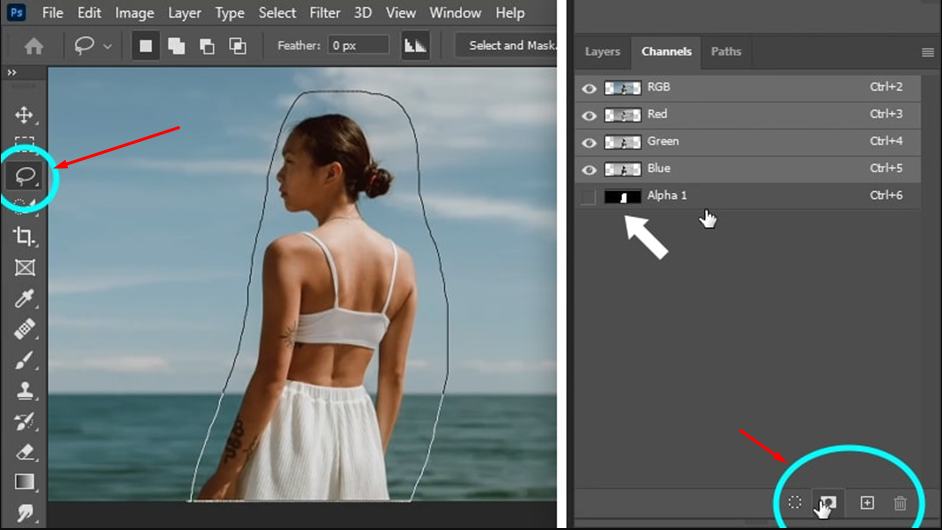Select the Blue channel thumbnail

622,169
